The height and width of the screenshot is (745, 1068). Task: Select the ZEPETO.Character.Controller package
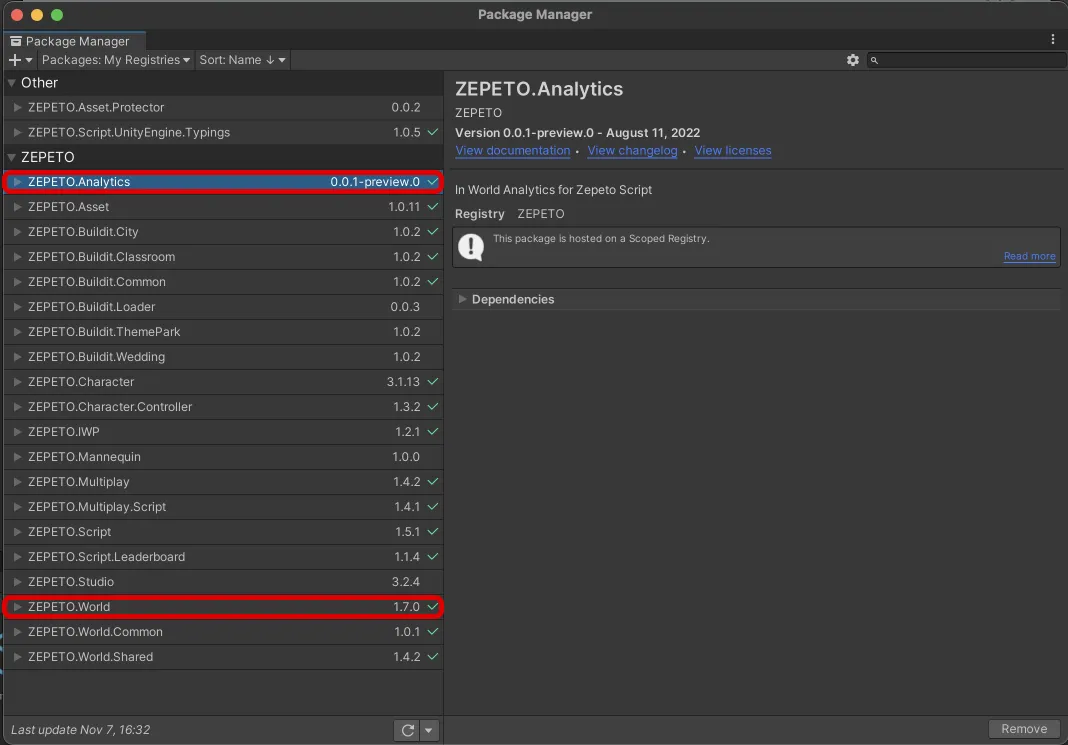[x=223, y=407]
